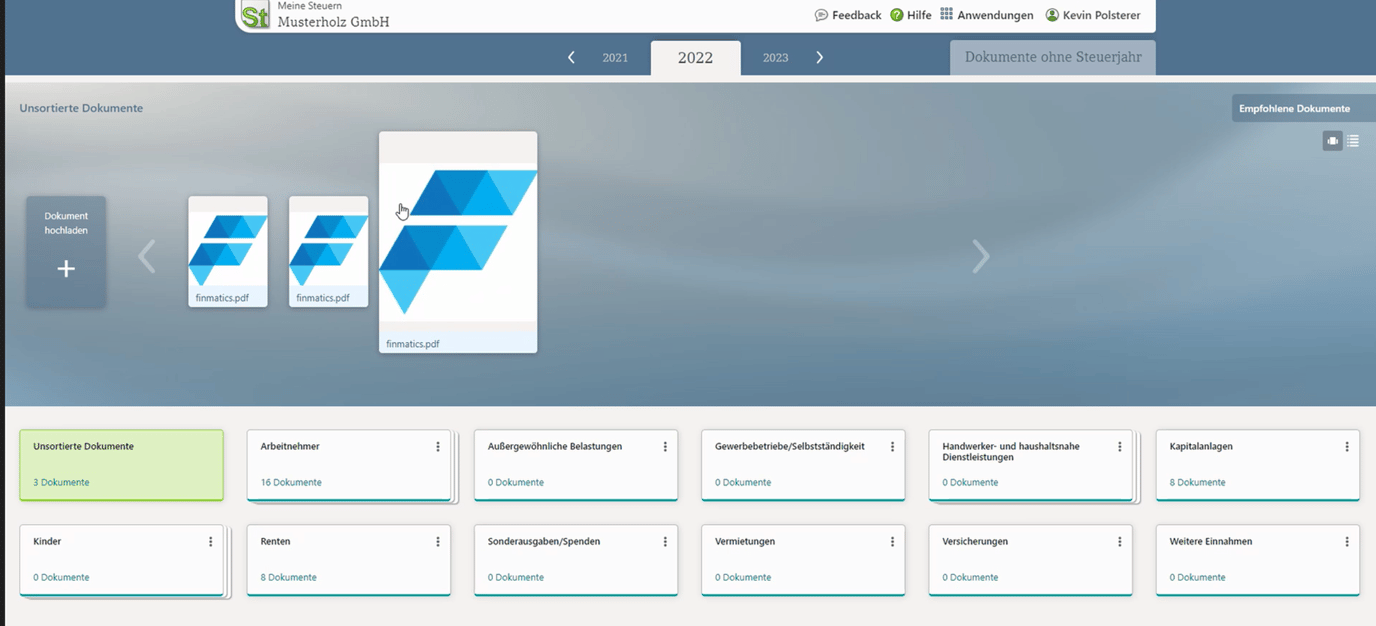Open the Anwendungen grid icon
The image size is (1376, 626).
(946, 14)
